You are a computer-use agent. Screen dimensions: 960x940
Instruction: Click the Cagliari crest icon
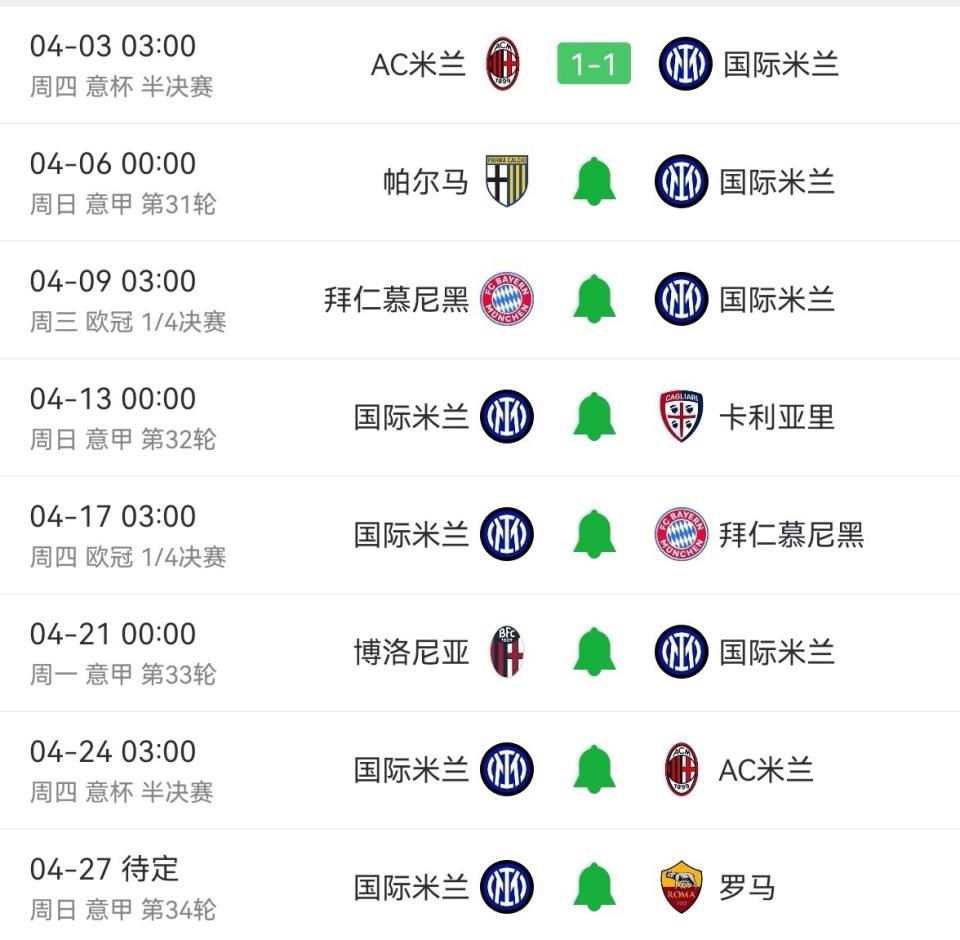coord(681,416)
